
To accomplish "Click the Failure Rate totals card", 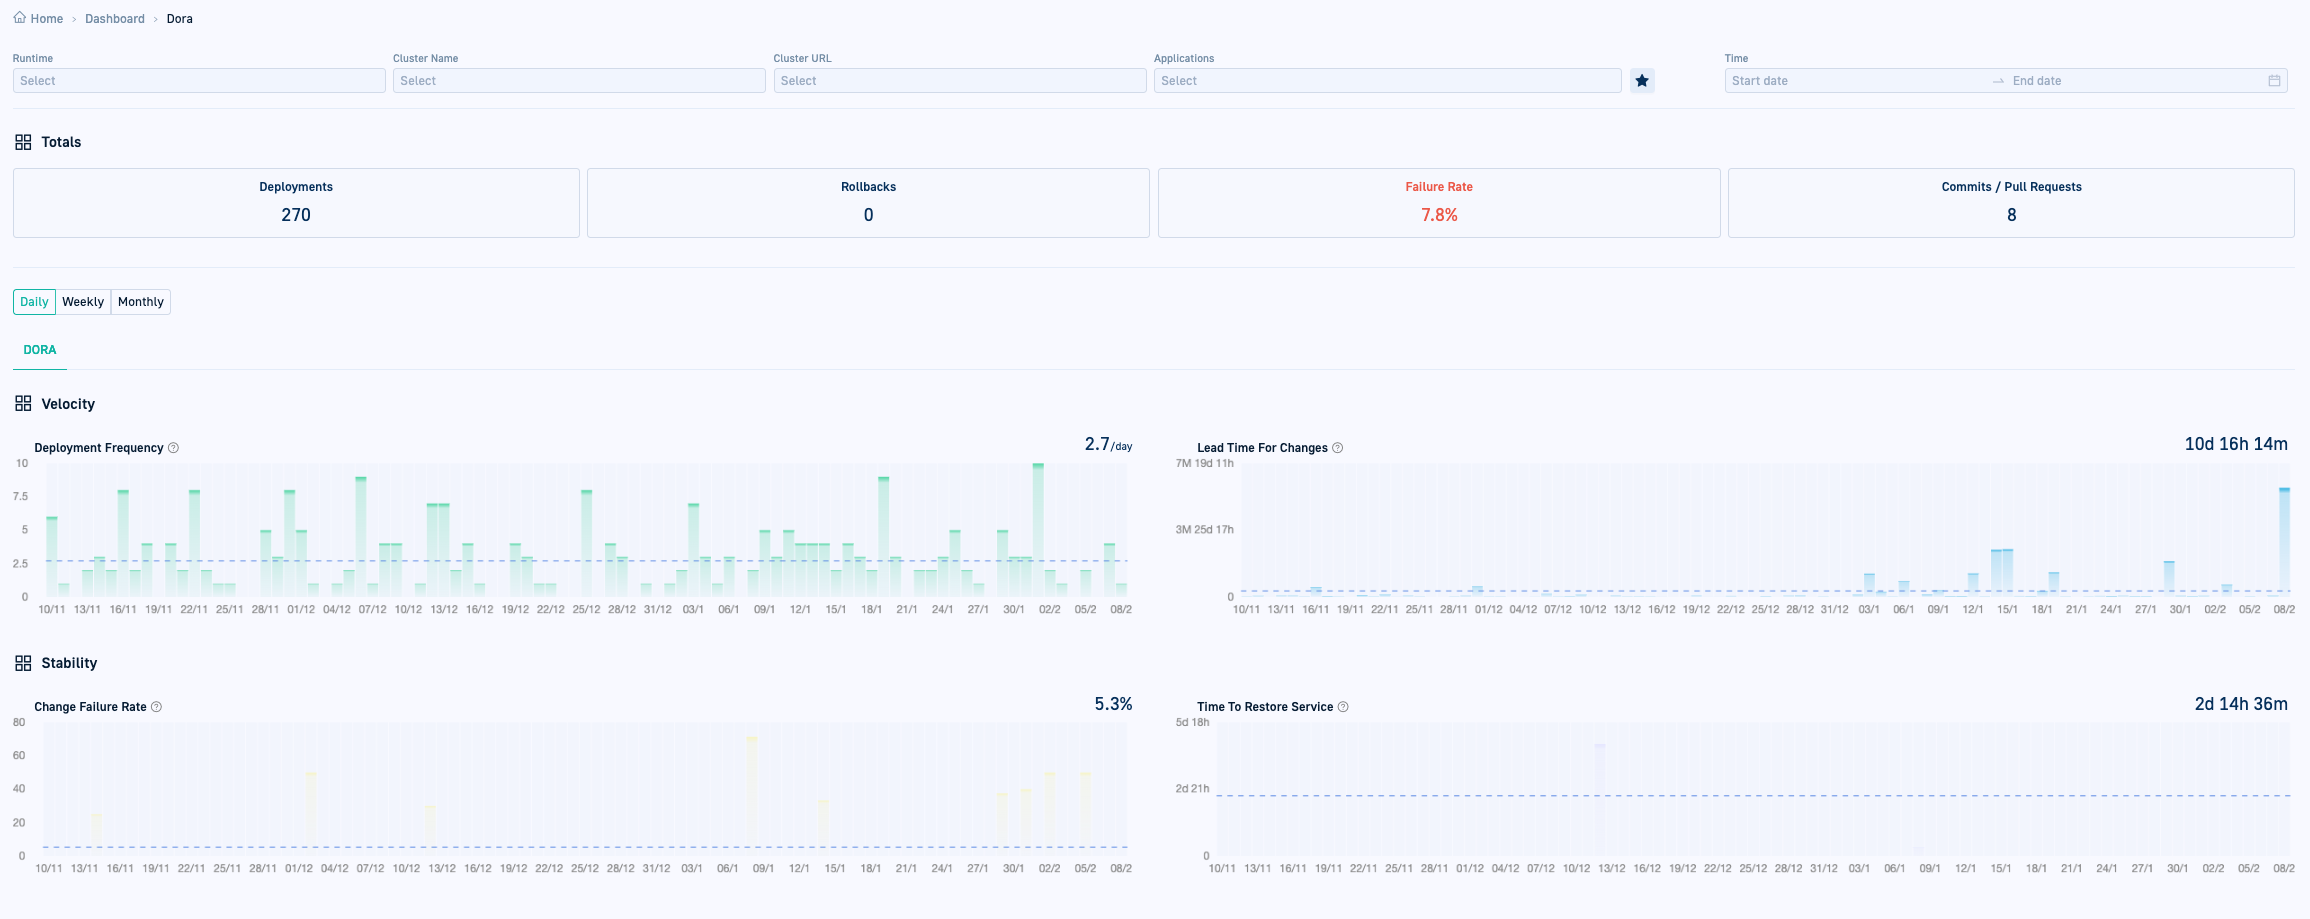I will coord(1438,203).
